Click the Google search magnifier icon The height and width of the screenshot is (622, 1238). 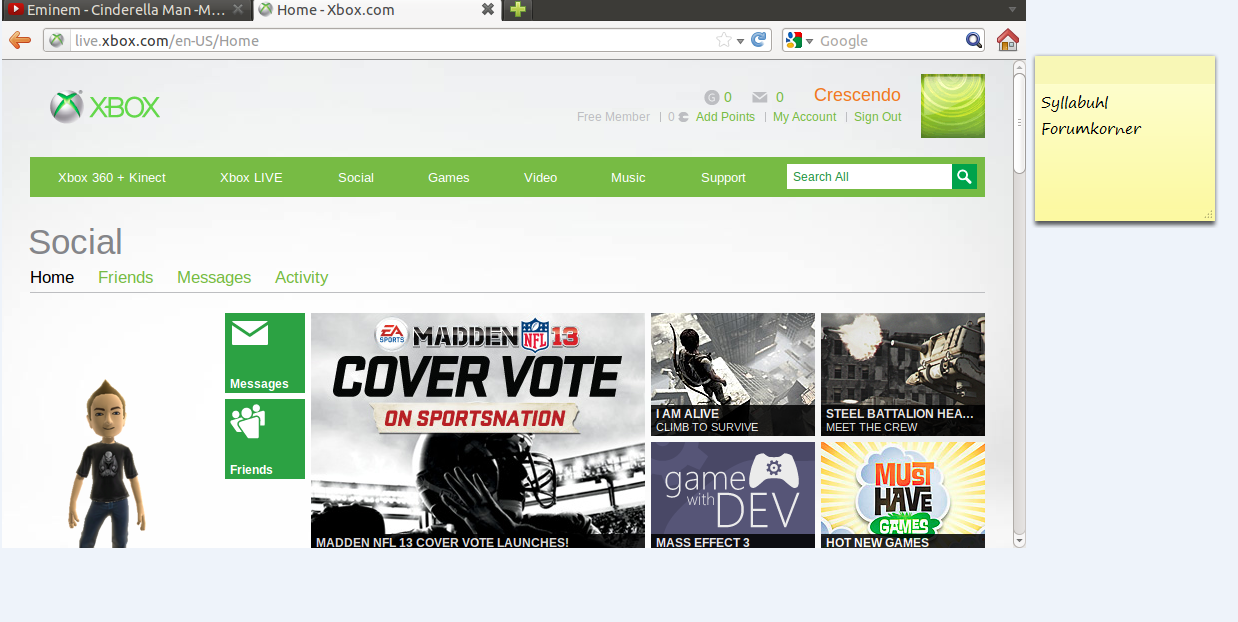[974, 40]
